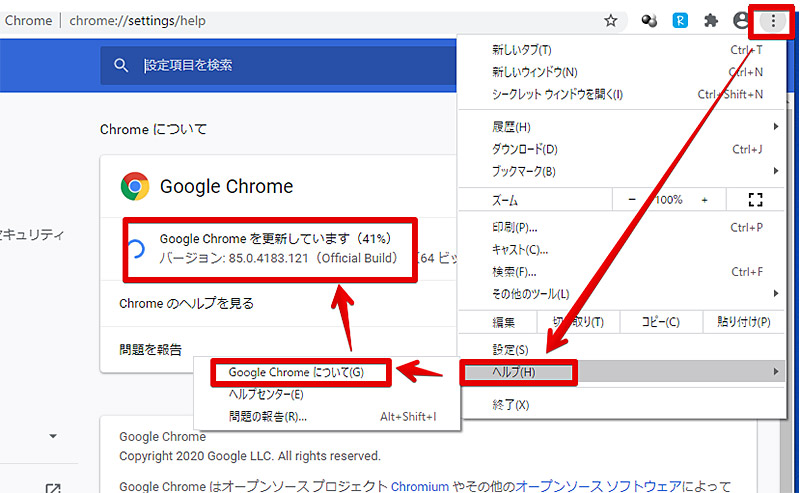Open the open source software (オープンソース ソフトウェア) link
Screen dimensions: 800x493
tap(598, 486)
